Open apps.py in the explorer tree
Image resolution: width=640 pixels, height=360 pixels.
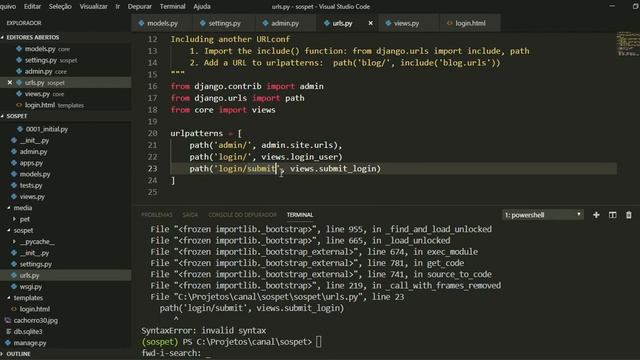[x=66, y=163]
